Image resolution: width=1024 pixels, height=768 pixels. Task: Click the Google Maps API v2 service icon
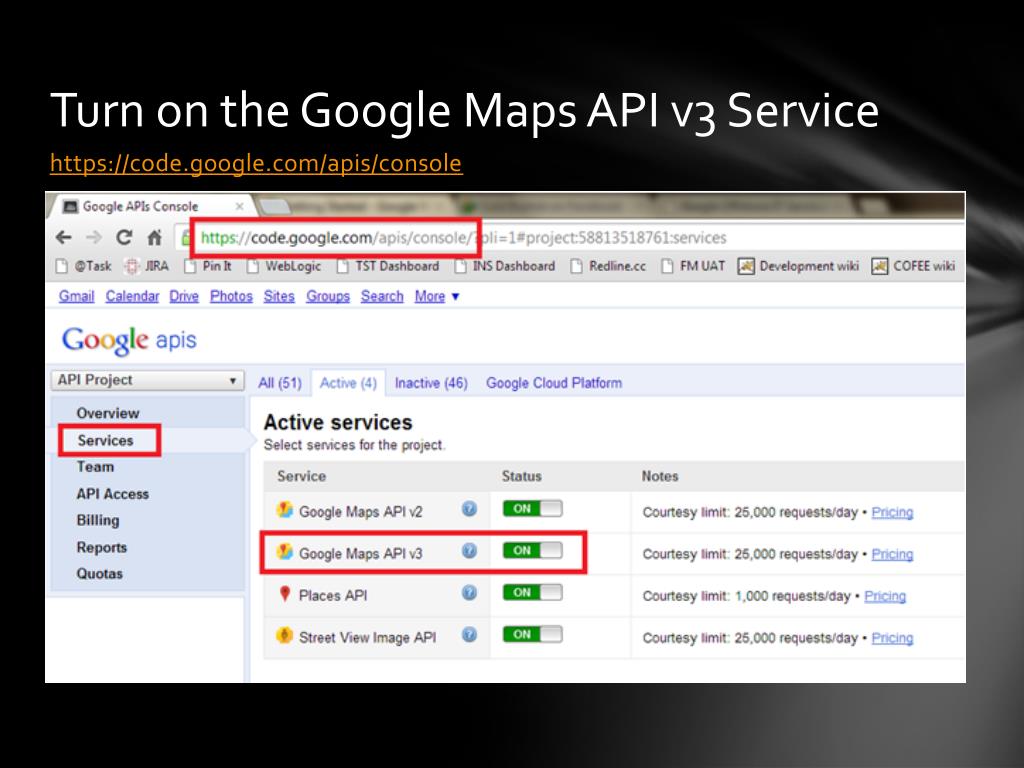pos(284,509)
